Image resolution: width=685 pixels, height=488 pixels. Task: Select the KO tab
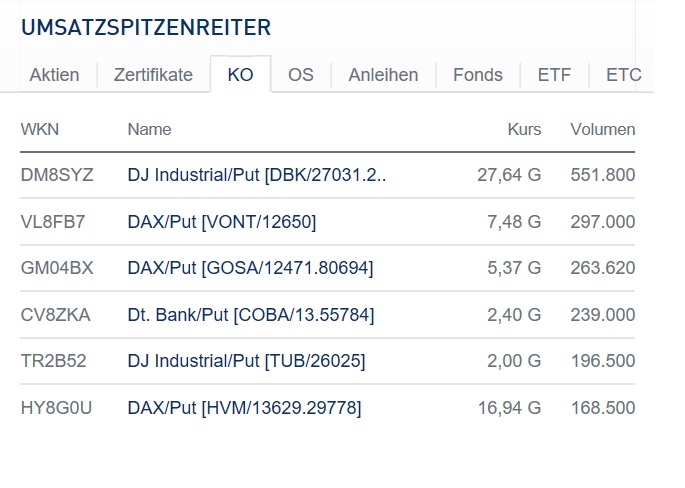tap(240, 75)
